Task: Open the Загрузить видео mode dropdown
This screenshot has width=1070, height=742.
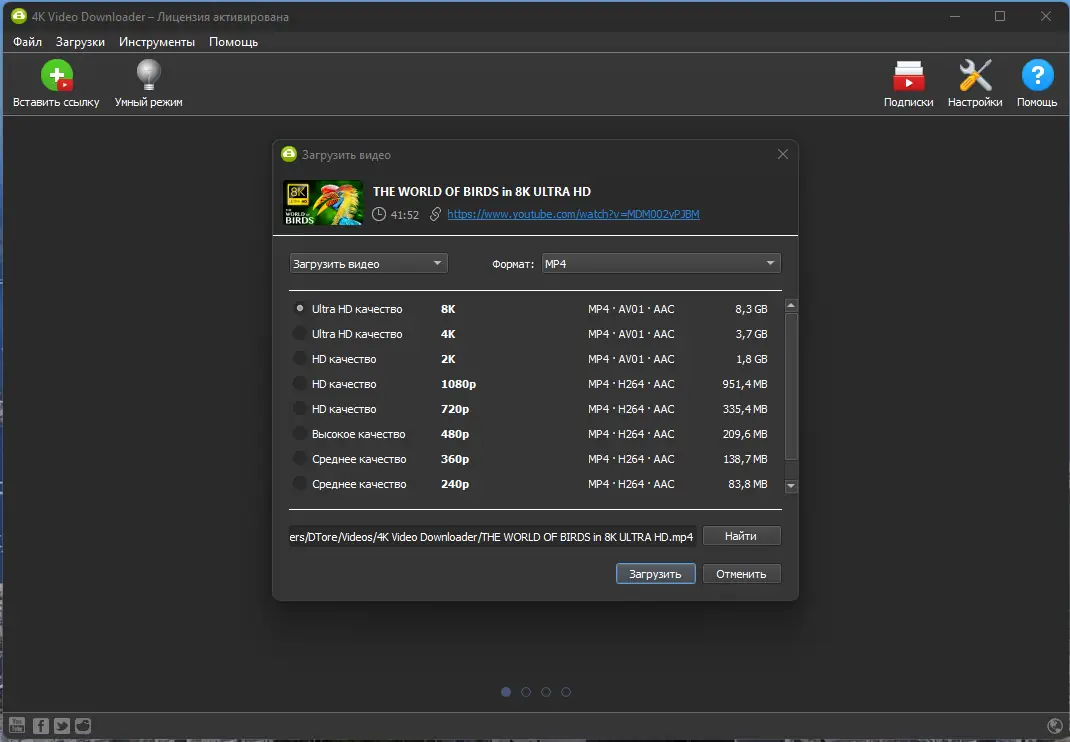Action: click(368, 263)
